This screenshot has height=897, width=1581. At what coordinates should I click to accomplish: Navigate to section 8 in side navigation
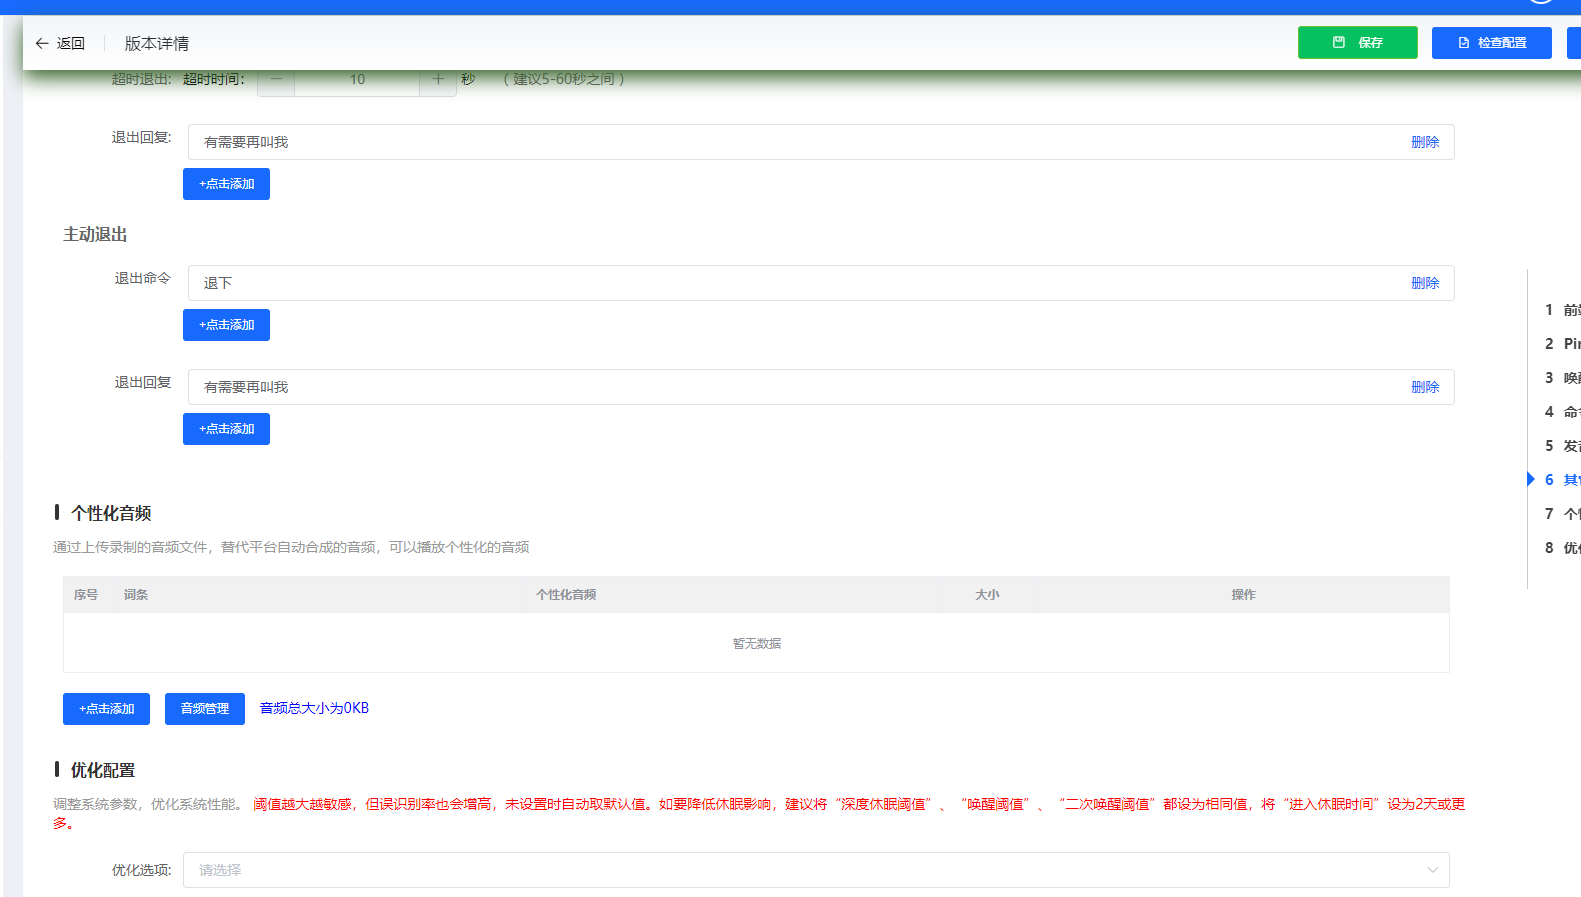click(1561, 548)
